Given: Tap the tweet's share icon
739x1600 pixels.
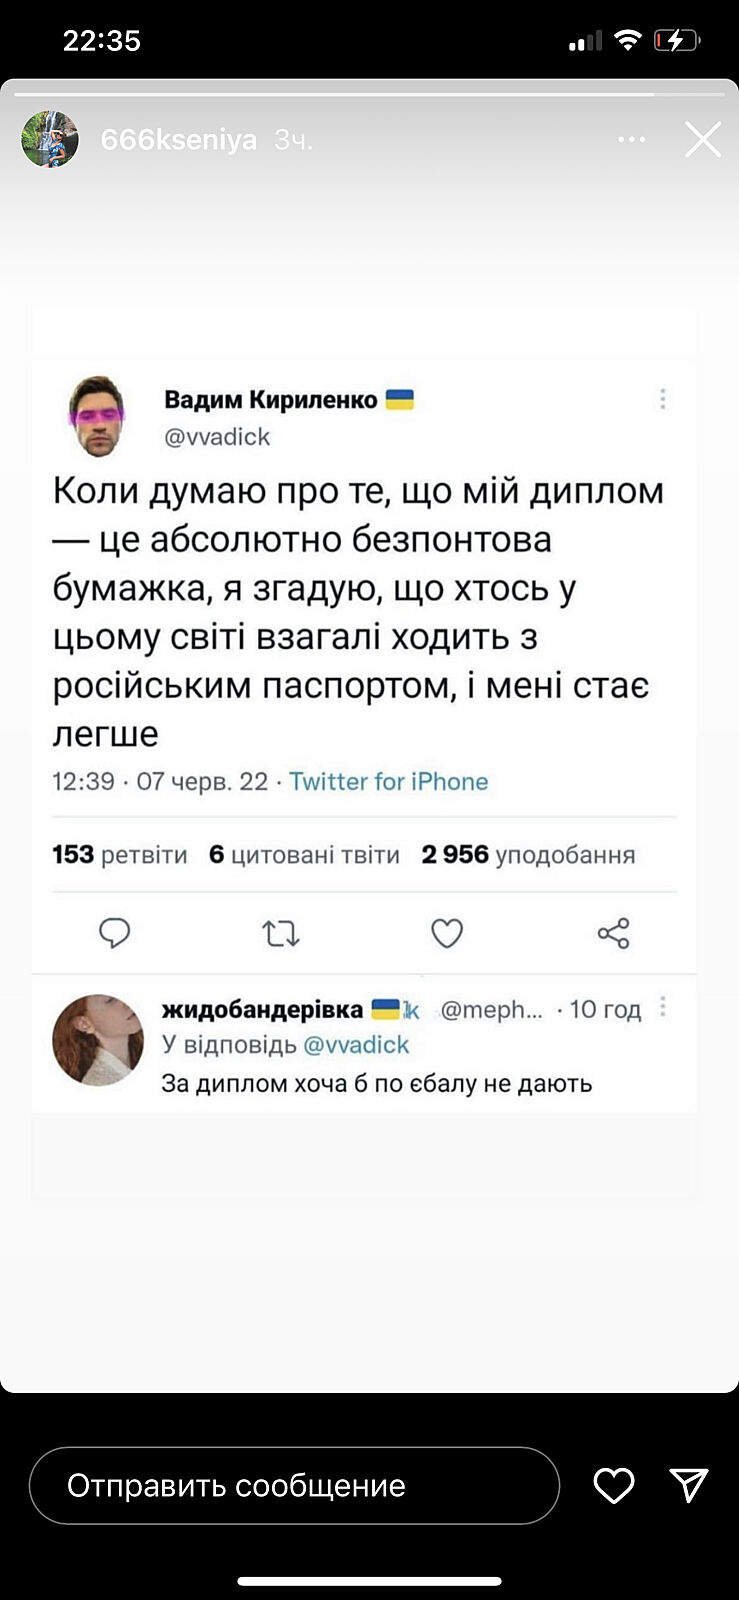Looking at the screenshot, I should click(x=613, y=933).
